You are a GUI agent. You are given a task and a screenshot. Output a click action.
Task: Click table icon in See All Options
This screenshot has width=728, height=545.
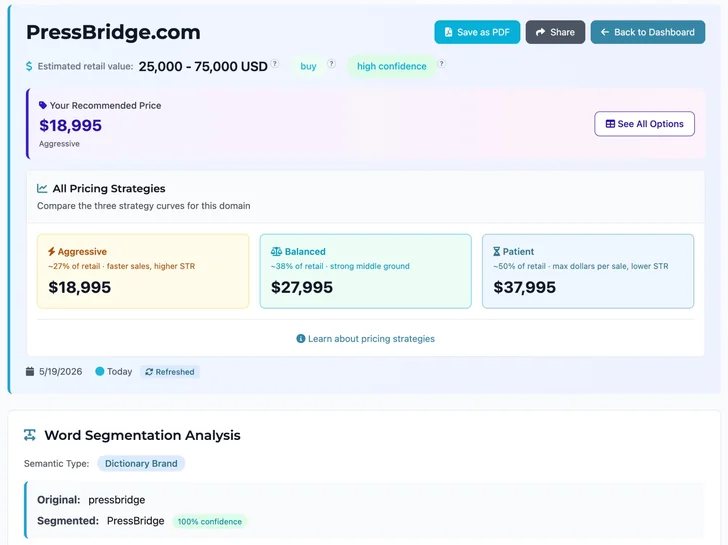point(611,124)
